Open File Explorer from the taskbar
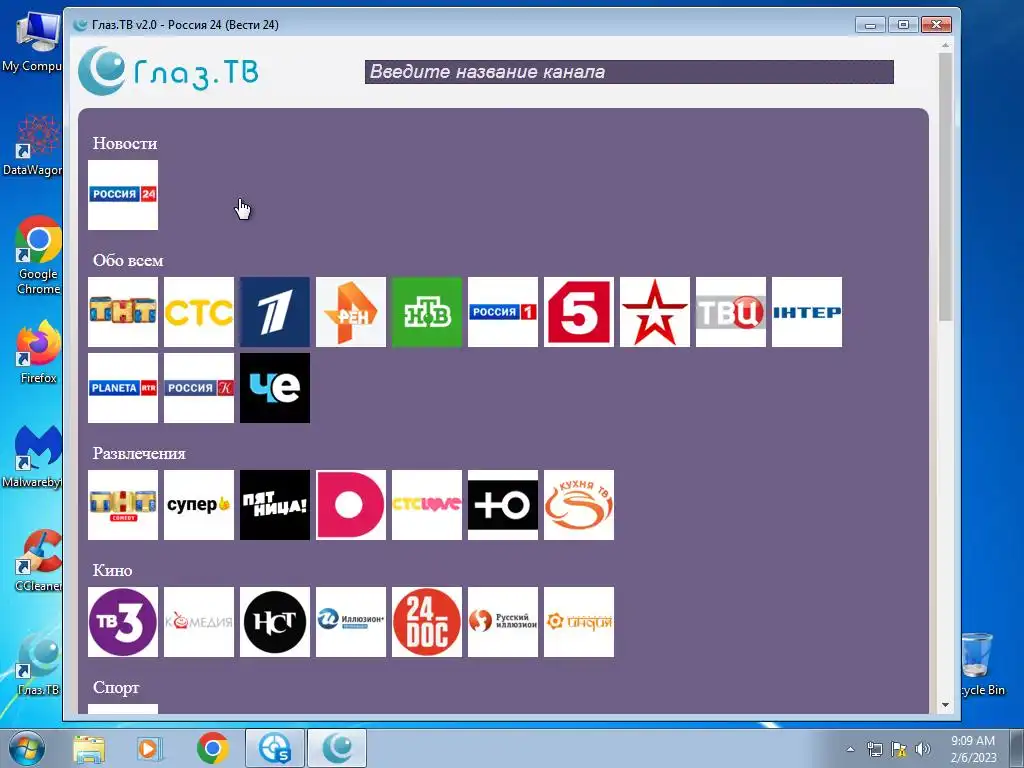Image resolution: width=1024 pixels, height=768 pixels. 89,748
